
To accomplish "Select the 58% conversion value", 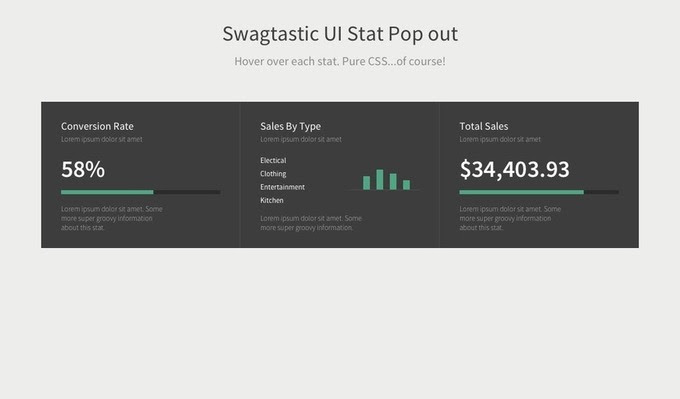I will pos(83,169).
